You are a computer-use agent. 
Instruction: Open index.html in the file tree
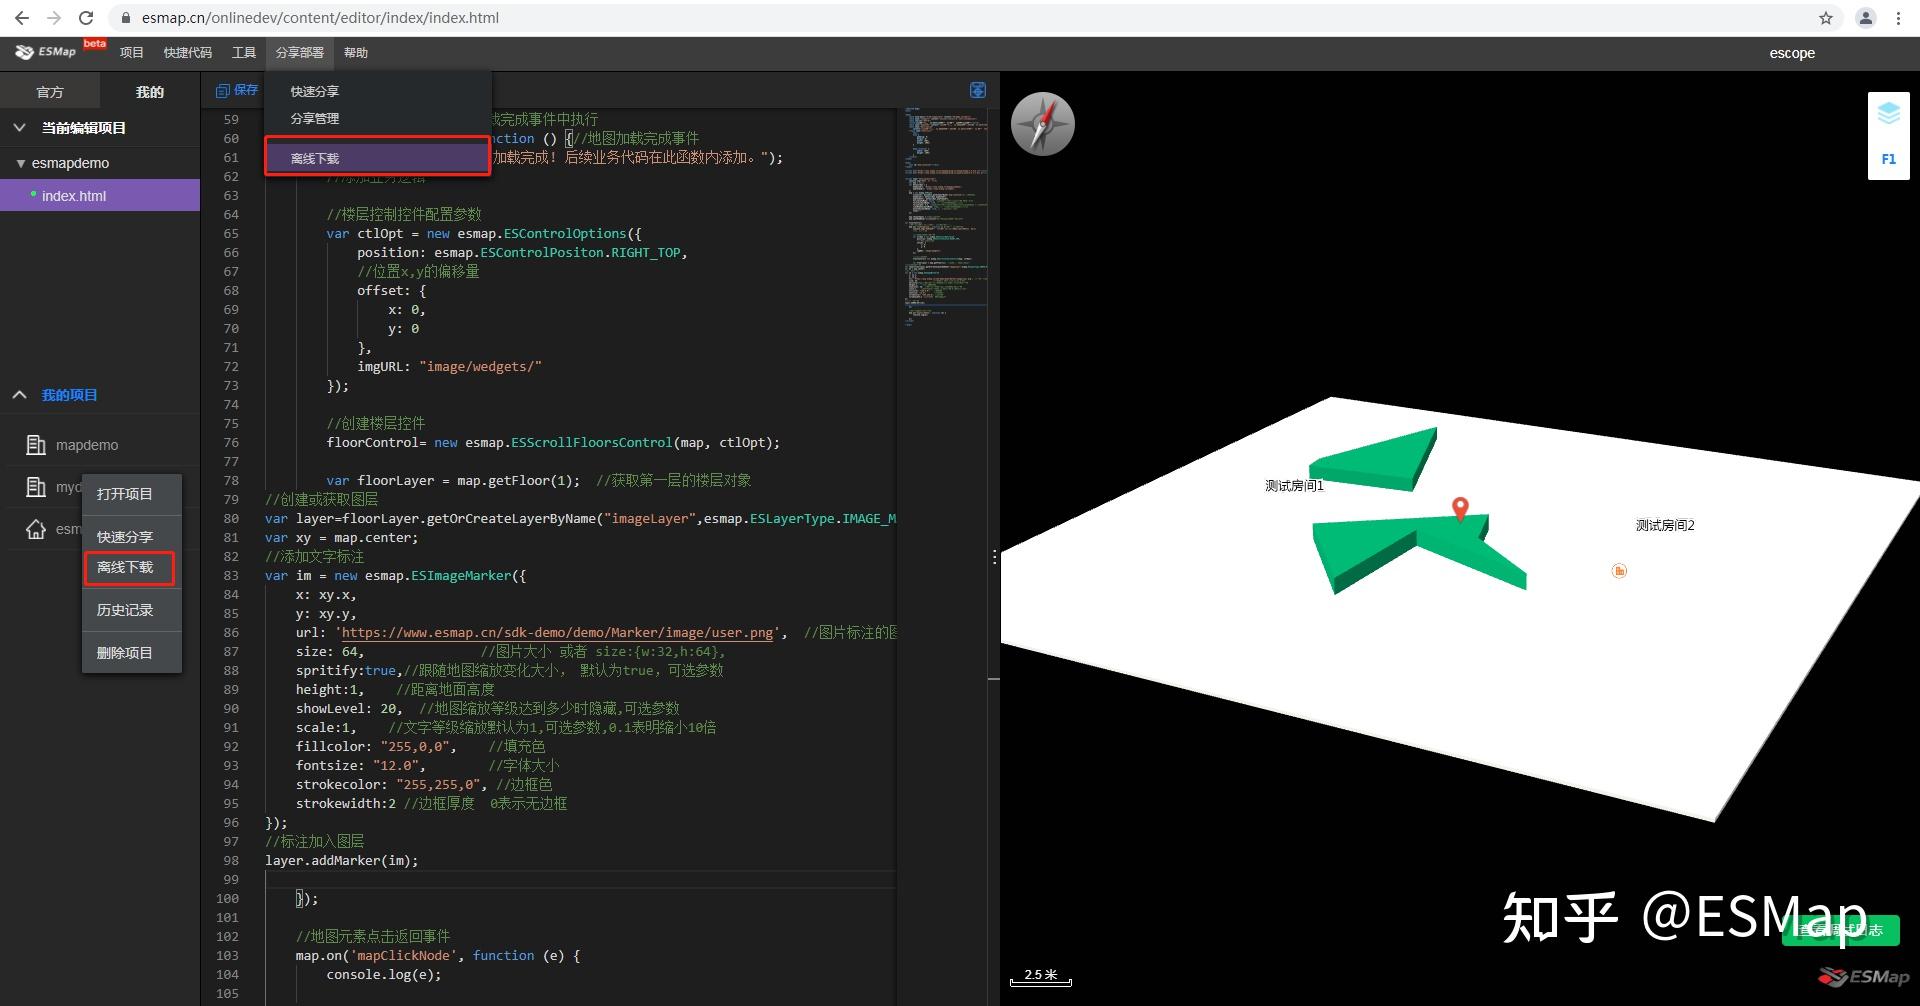click(100, 196)
